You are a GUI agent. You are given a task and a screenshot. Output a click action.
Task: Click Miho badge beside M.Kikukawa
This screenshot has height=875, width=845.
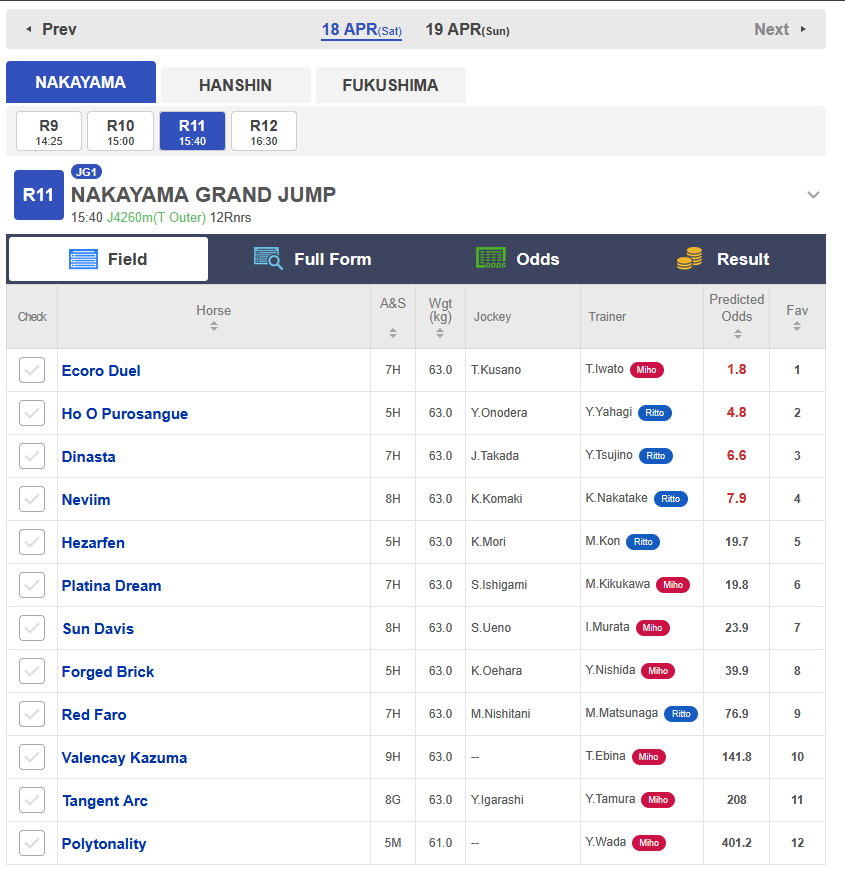tap(673, 585)
